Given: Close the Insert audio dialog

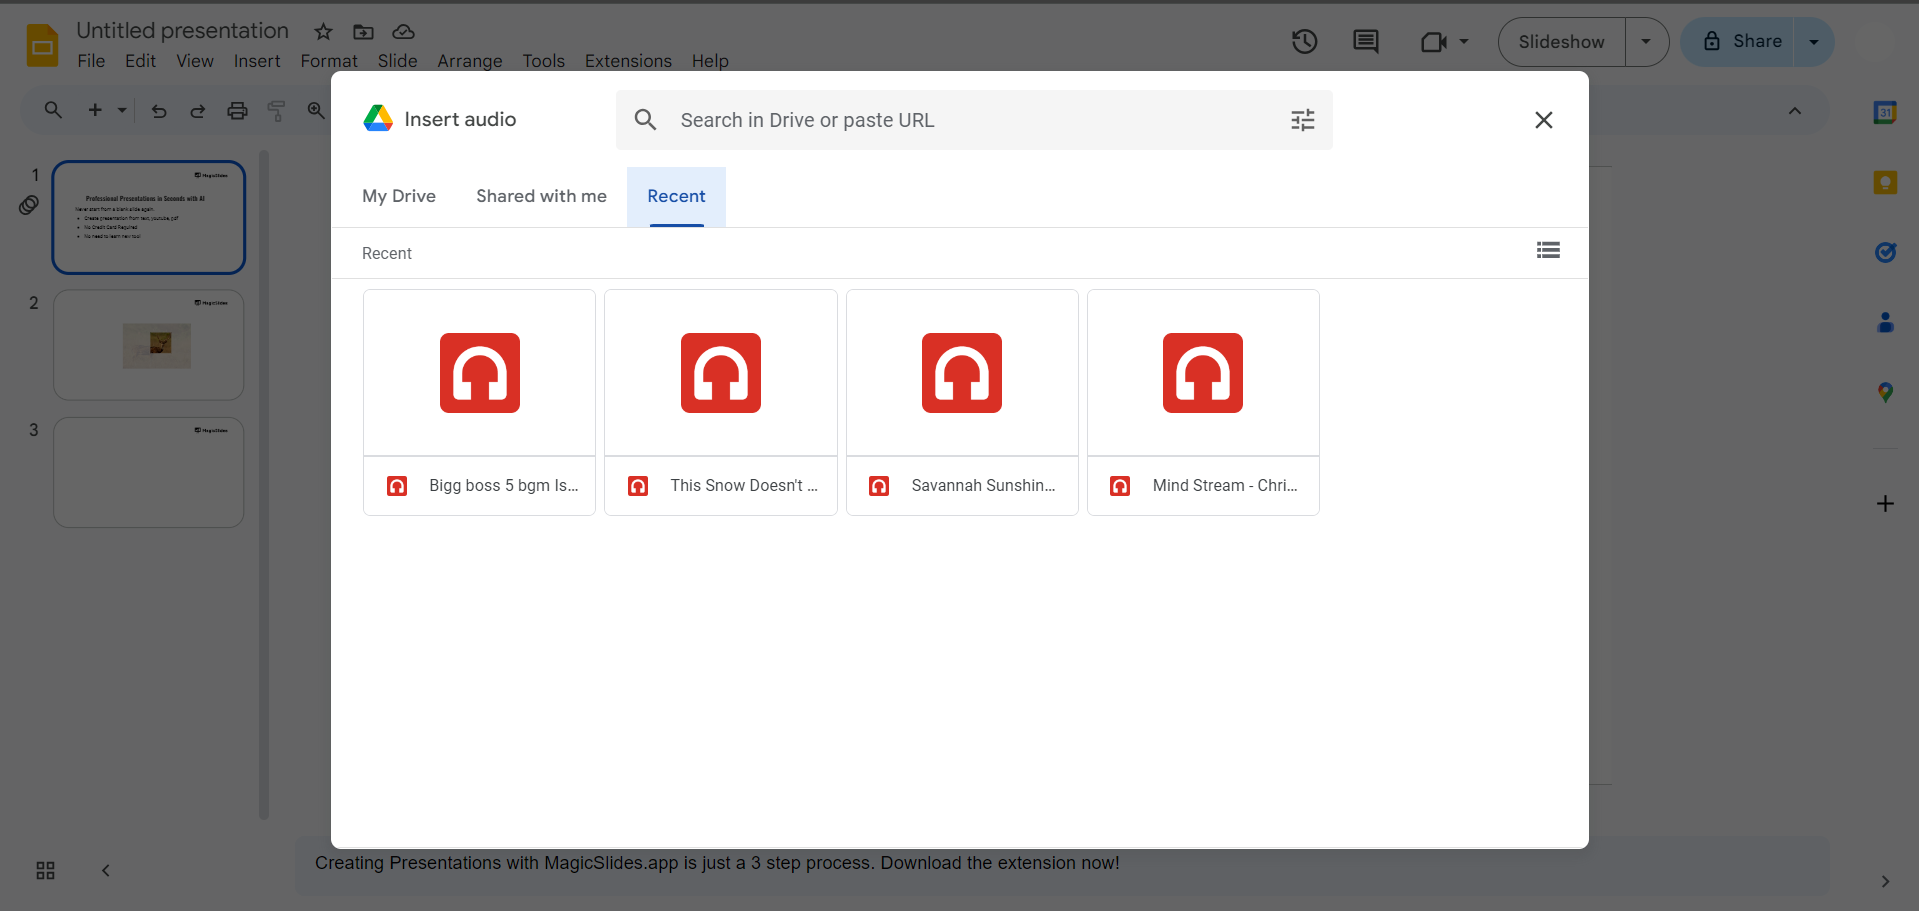Looking at the screenshot, I should coord(1543,120).
